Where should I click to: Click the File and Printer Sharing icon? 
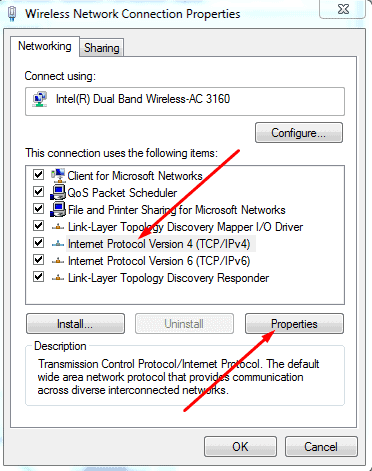[x=58, y=209]
